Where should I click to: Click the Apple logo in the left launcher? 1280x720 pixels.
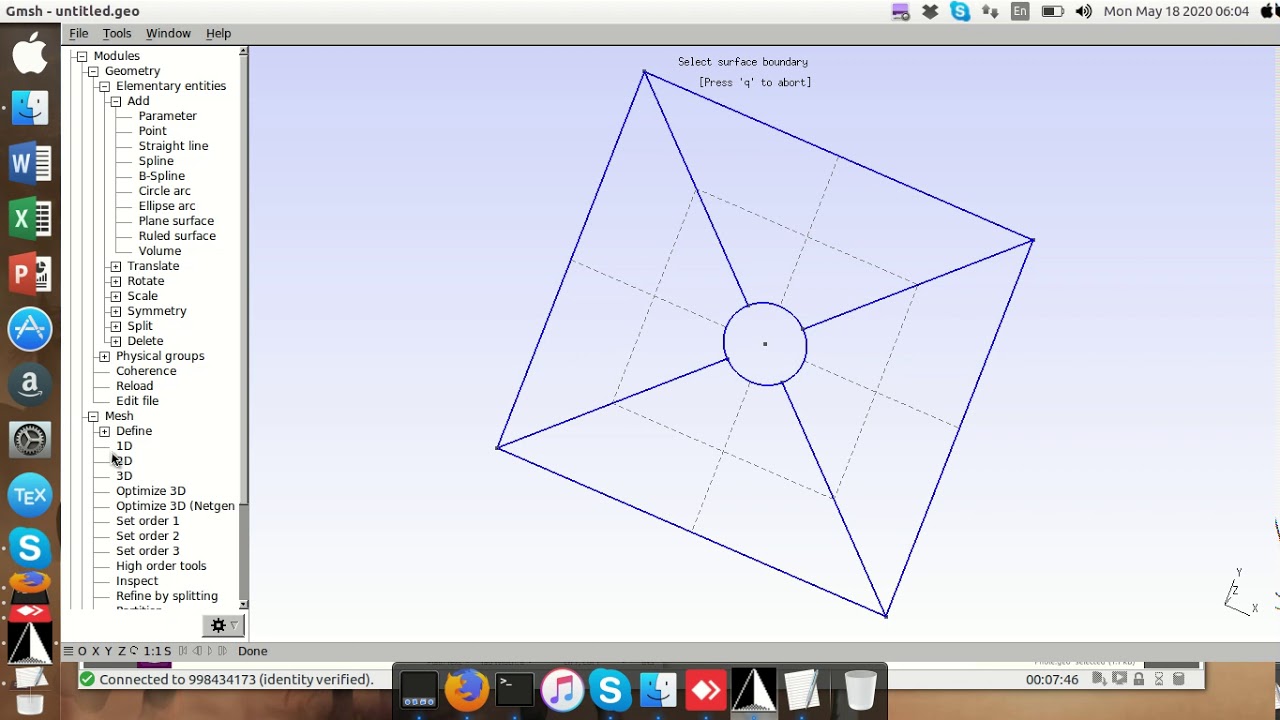[x=30, y=53]
